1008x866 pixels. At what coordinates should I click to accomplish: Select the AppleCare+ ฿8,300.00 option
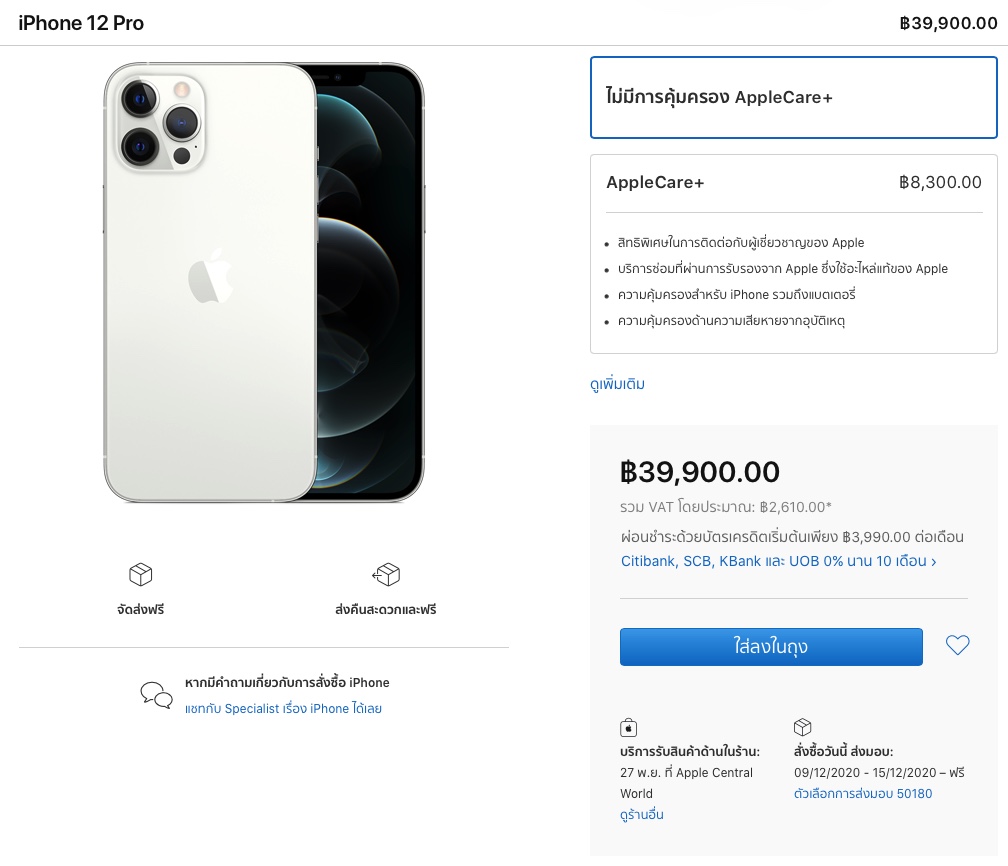[794, 183]
